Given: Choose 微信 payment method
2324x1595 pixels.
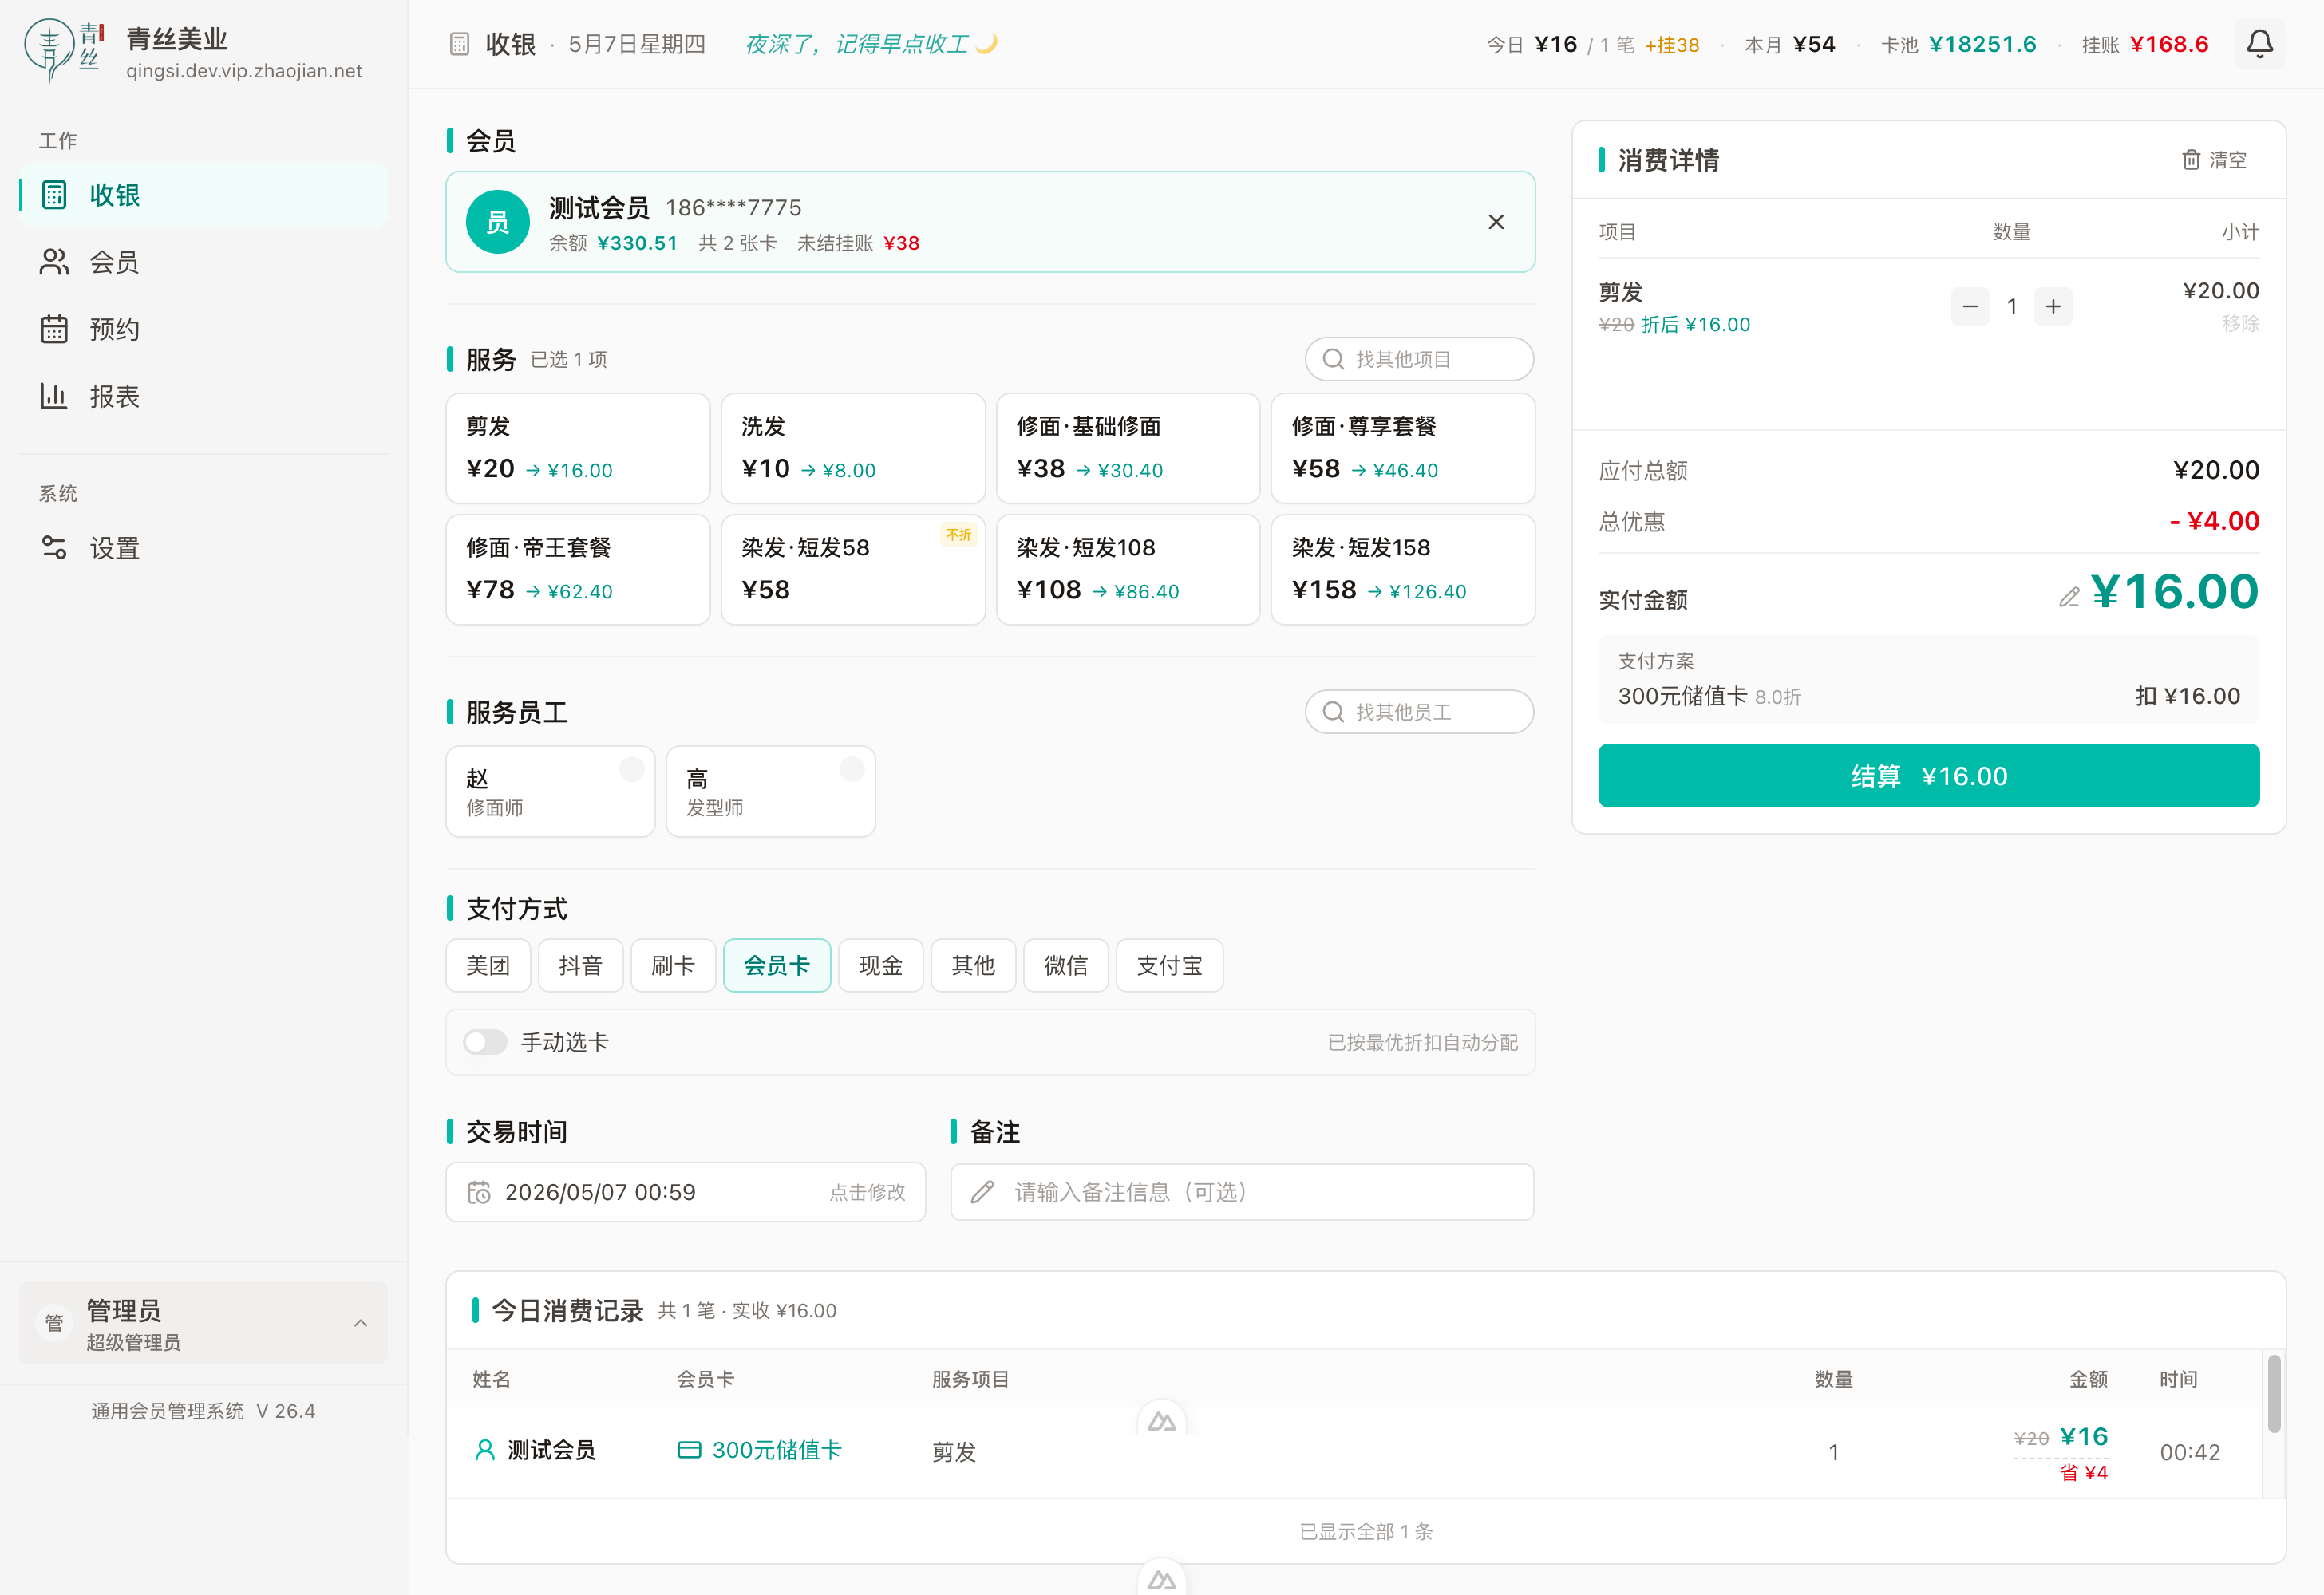Looking at the screenshot, I should (1065, 965).
